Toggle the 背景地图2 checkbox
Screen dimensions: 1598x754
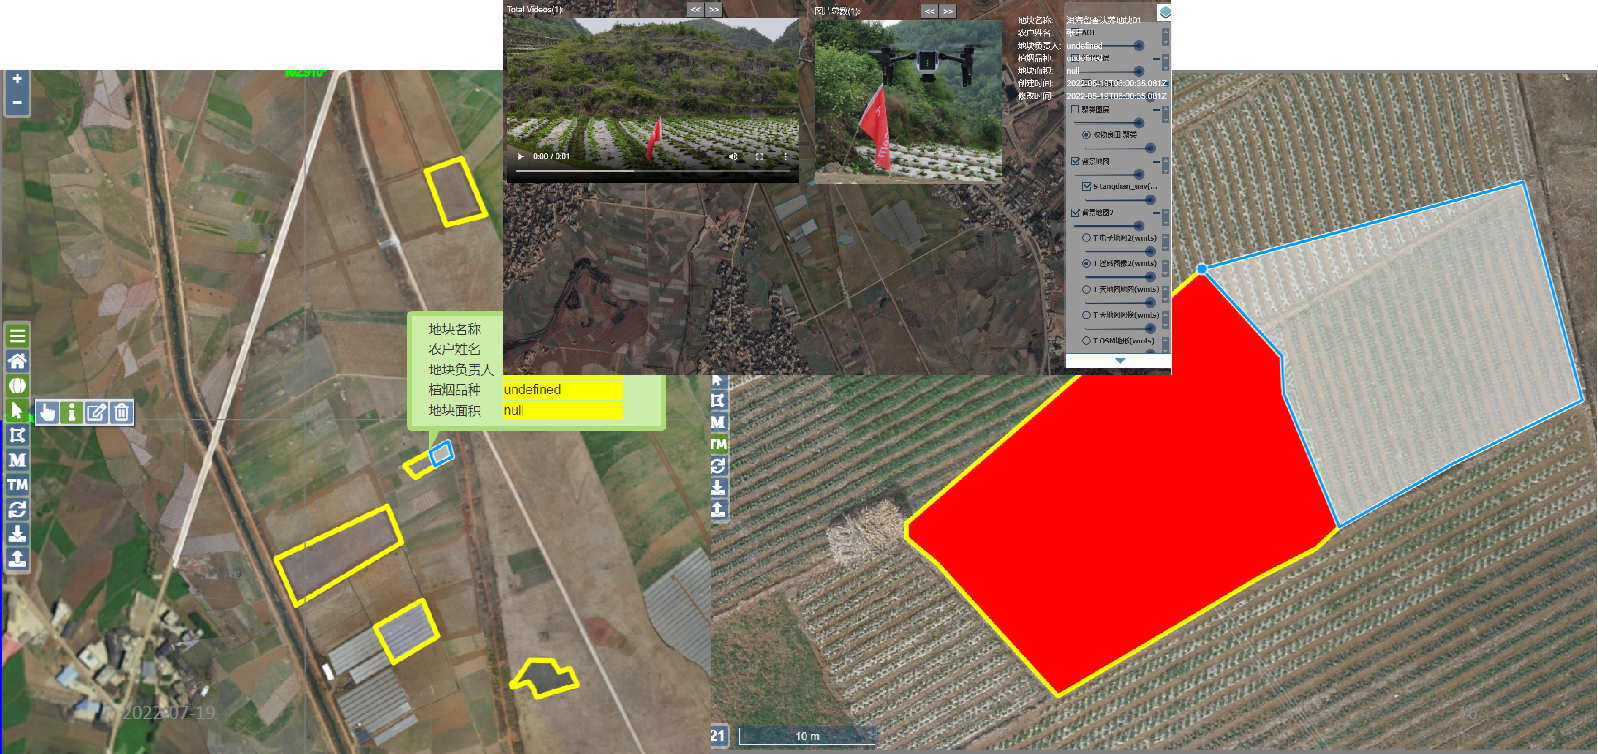(x=1075, y=212)
